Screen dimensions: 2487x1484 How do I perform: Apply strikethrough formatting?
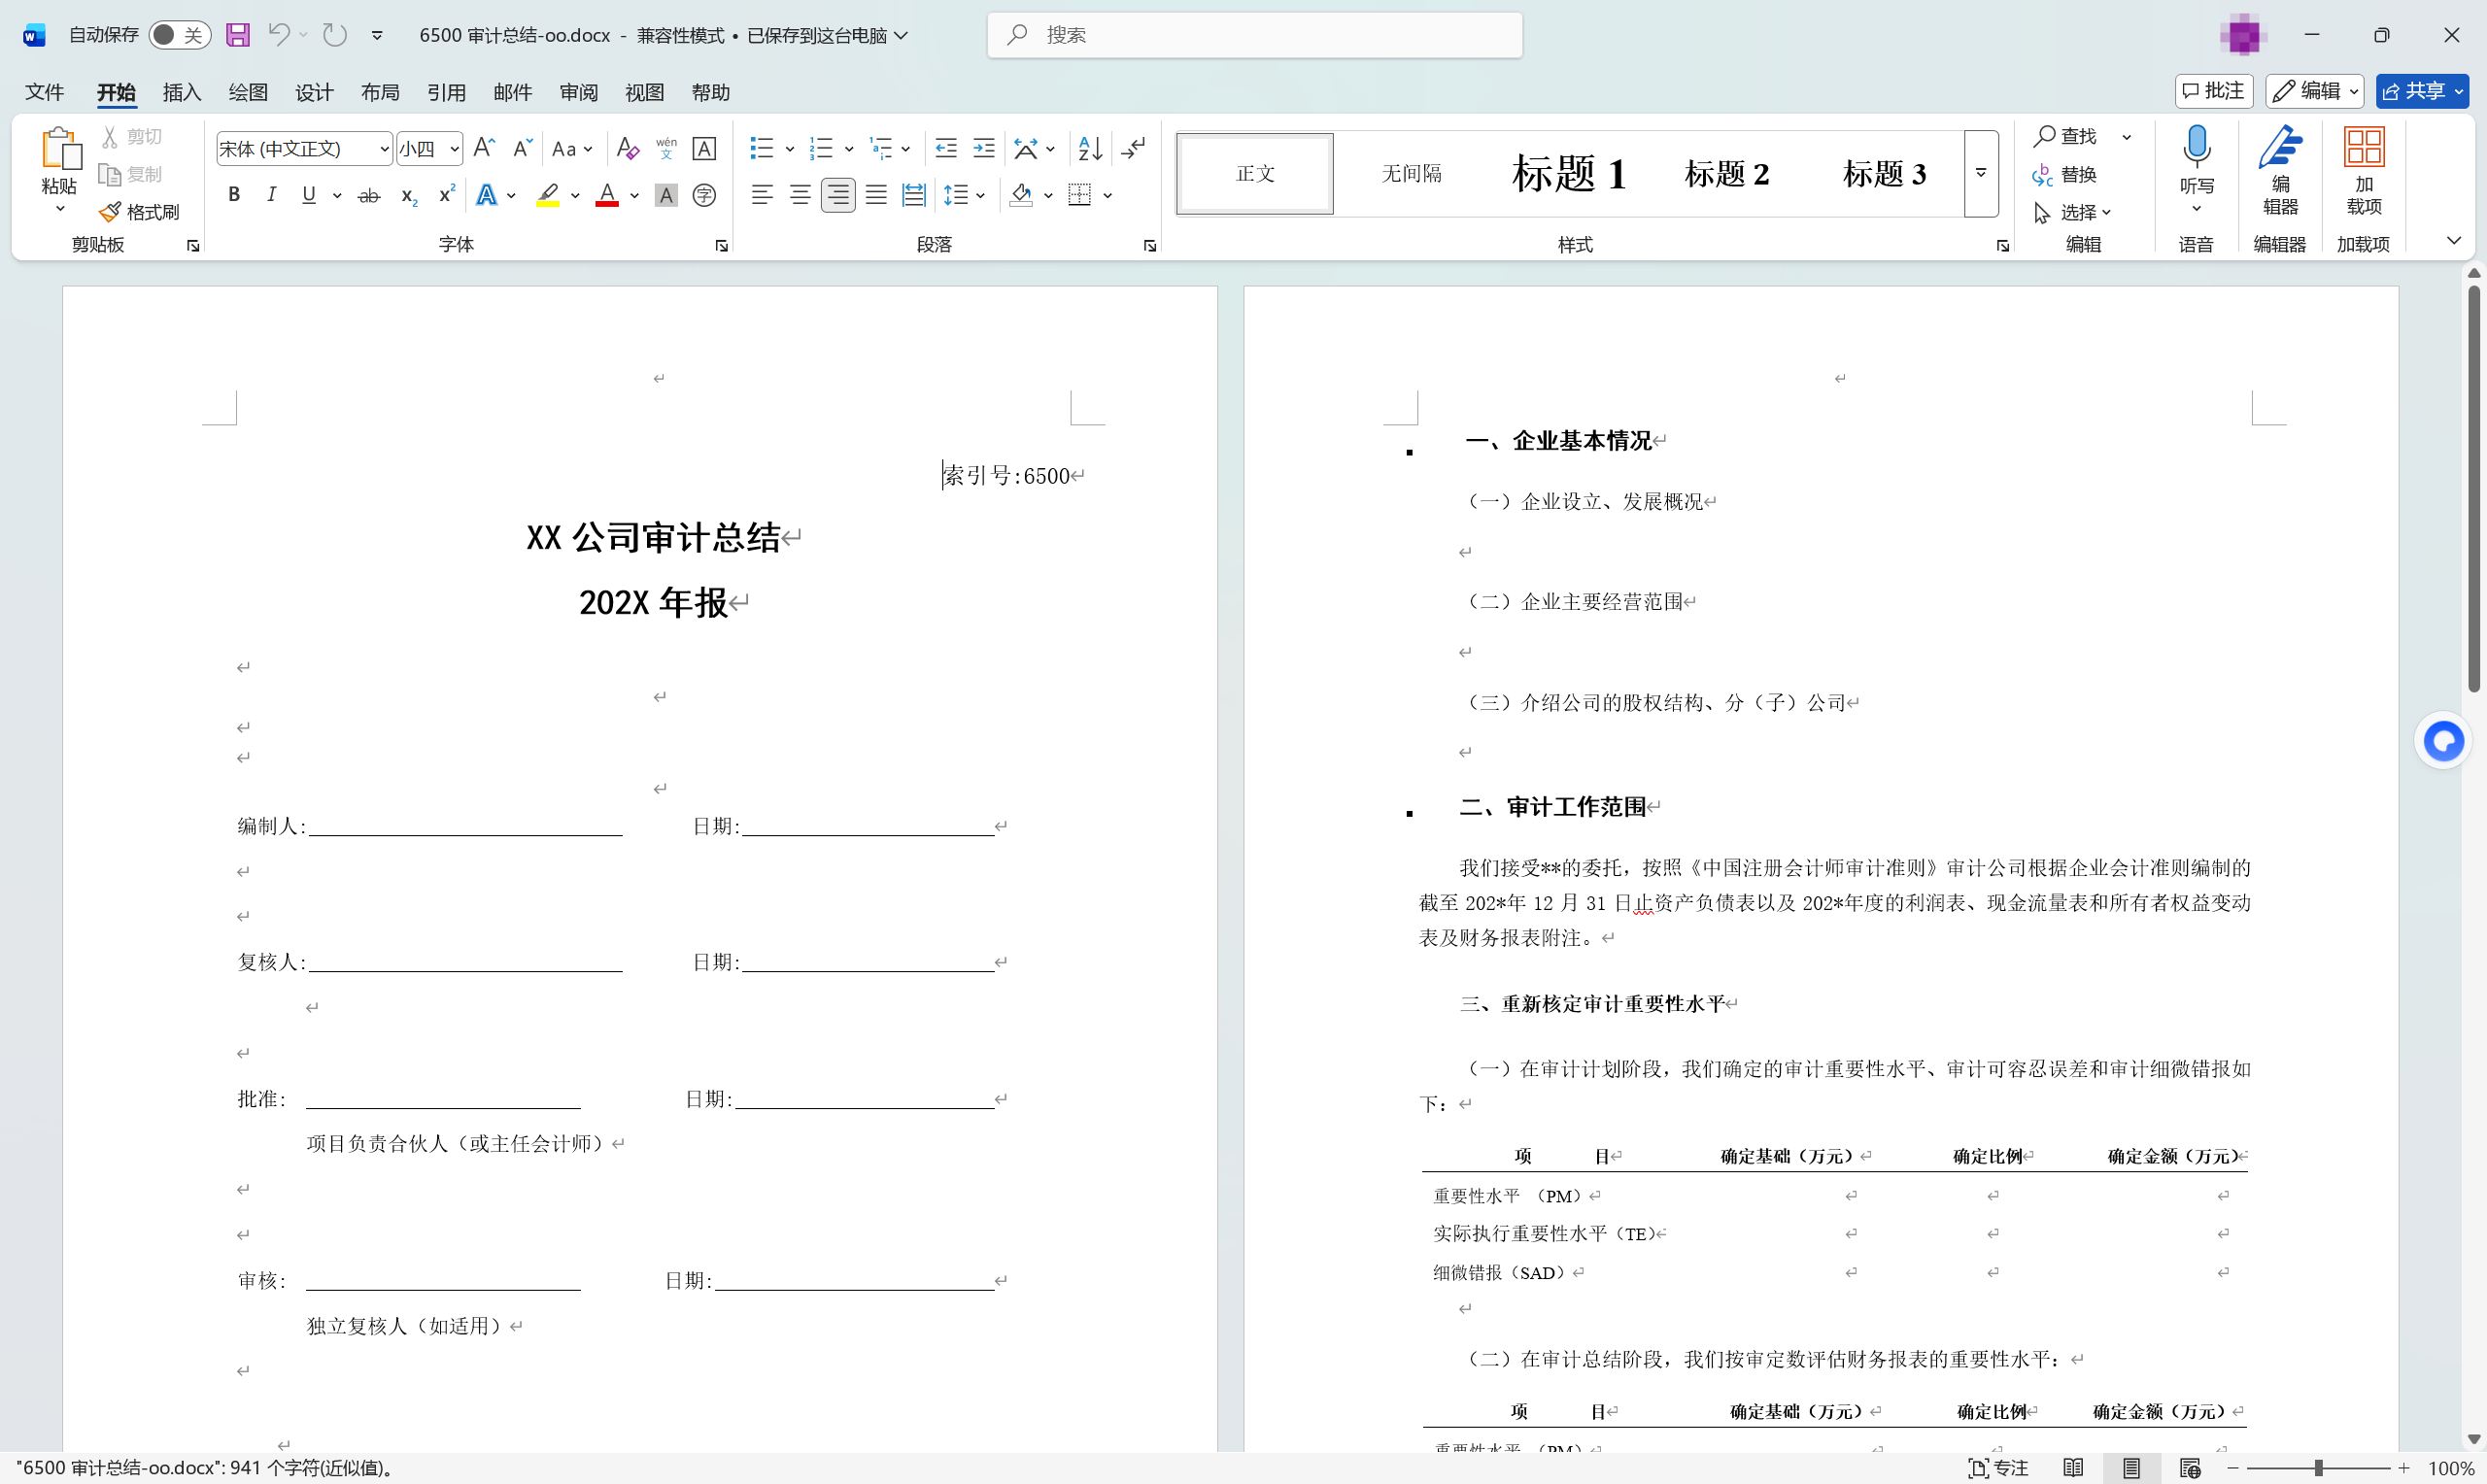point(369,195)
